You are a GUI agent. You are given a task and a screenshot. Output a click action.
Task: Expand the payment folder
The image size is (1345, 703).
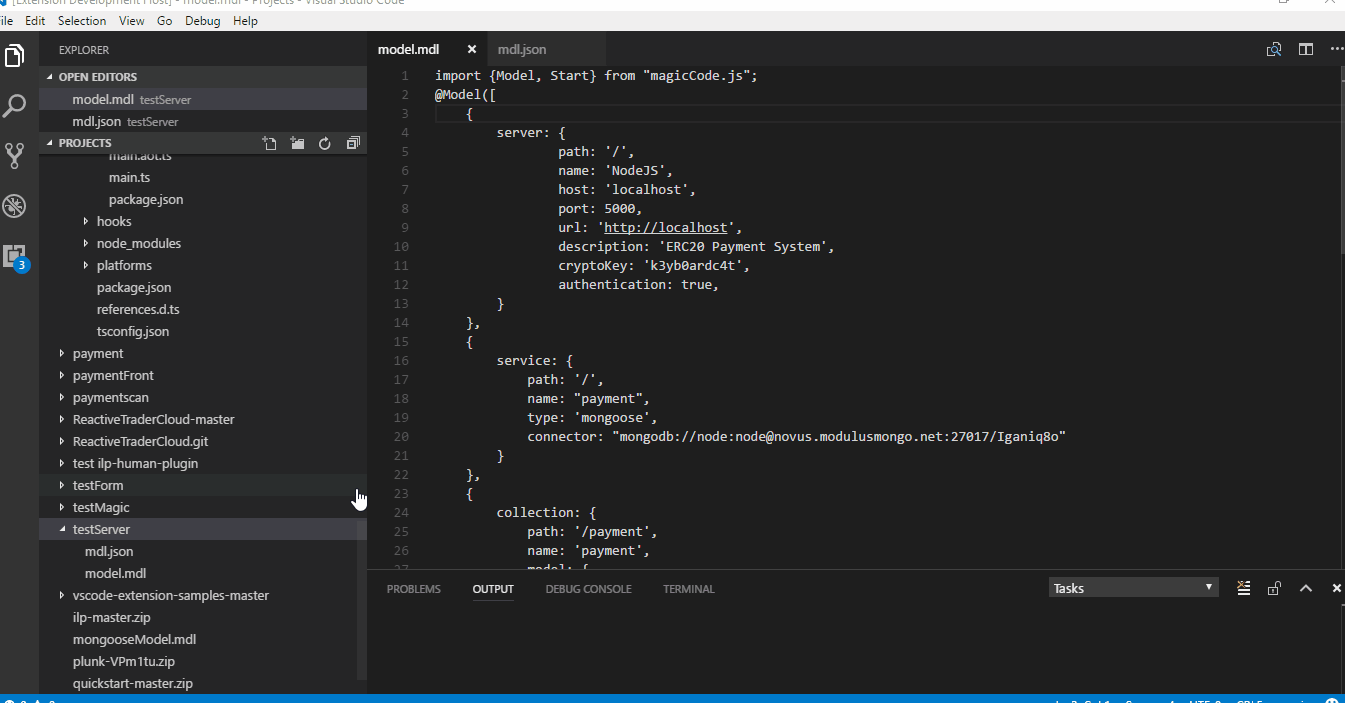click(x=203, y=353)
